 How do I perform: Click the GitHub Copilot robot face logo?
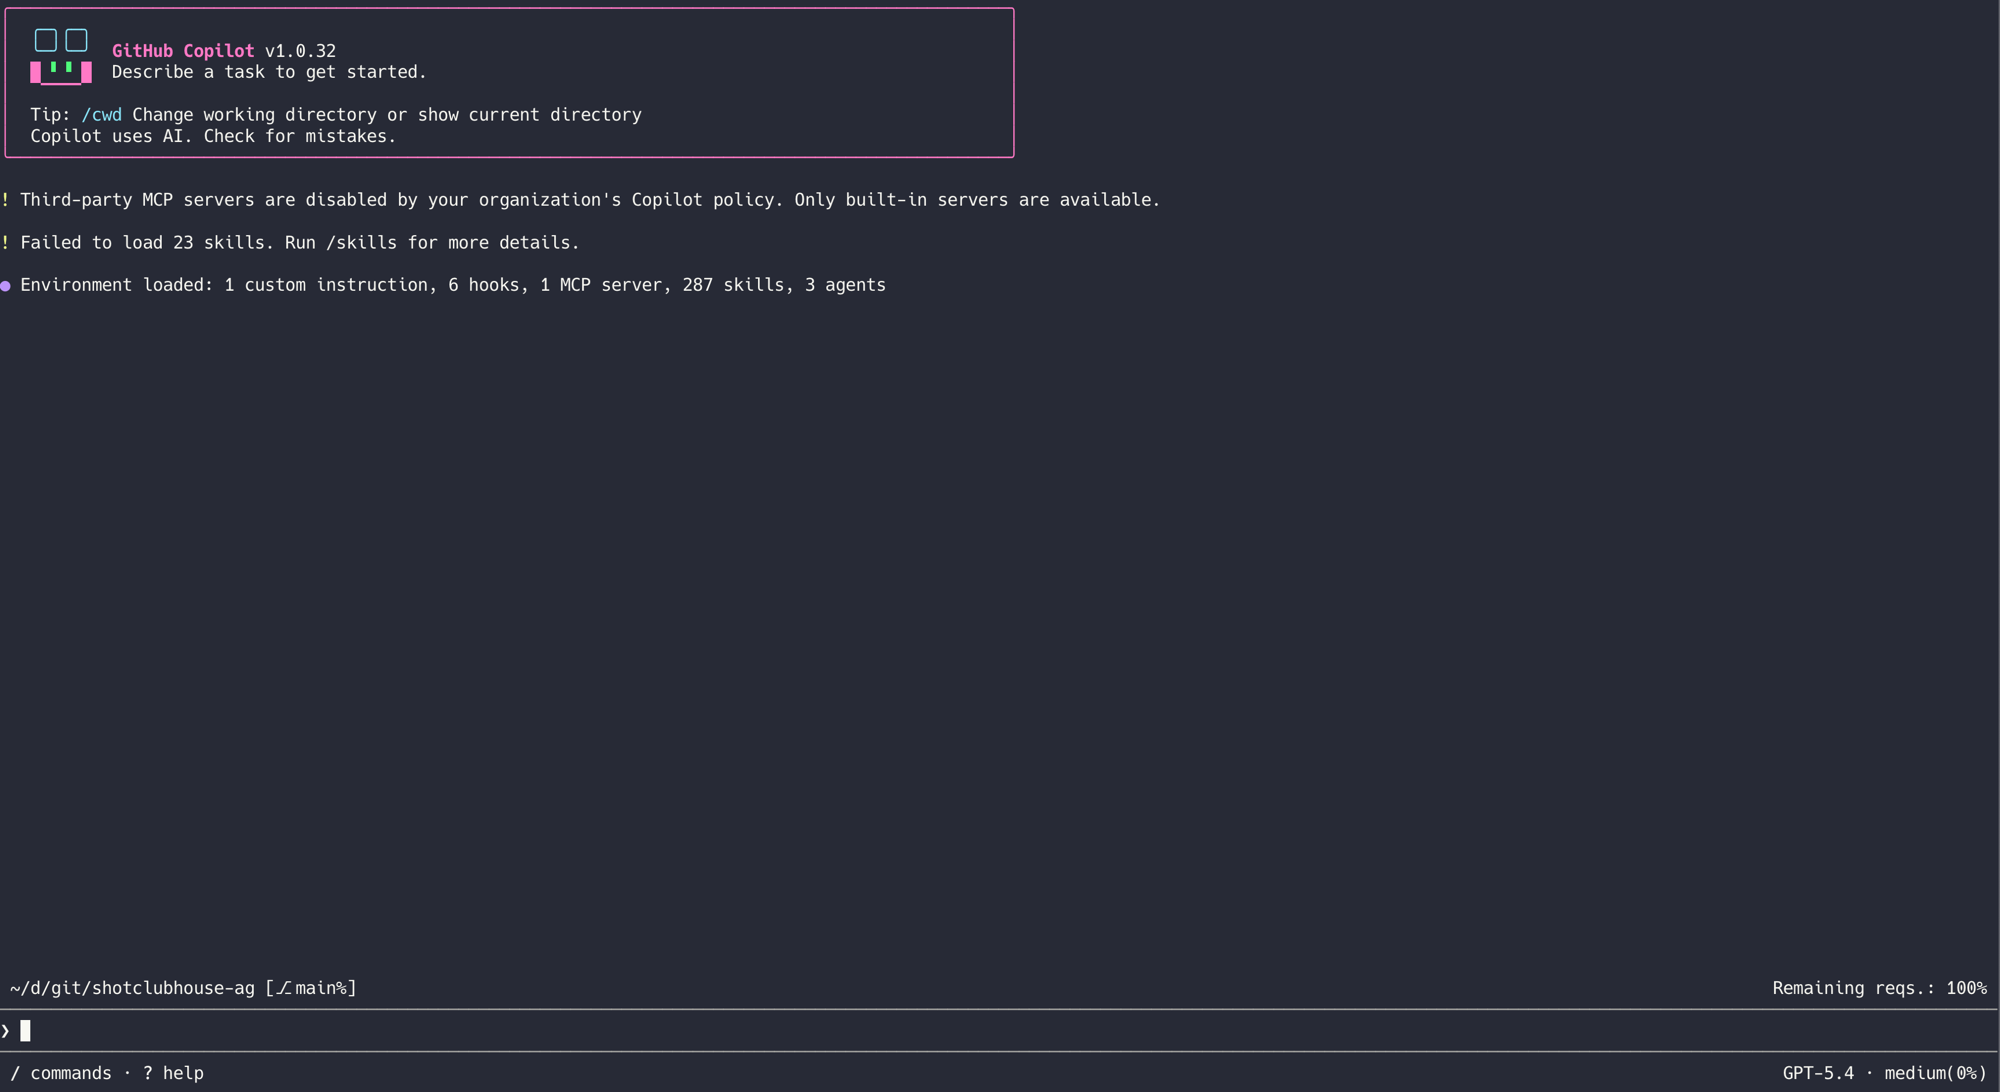pos(60,57)
